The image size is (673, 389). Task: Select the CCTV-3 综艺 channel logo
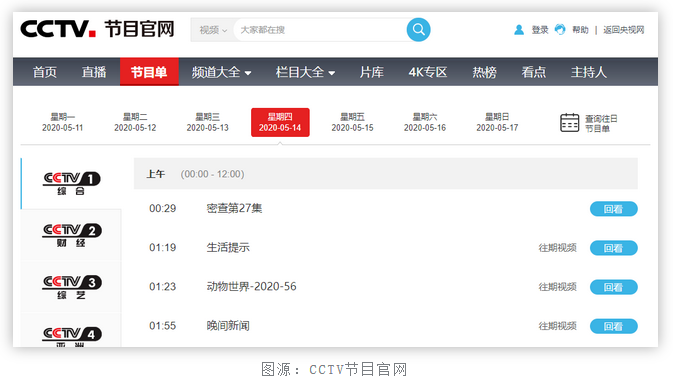71,287
